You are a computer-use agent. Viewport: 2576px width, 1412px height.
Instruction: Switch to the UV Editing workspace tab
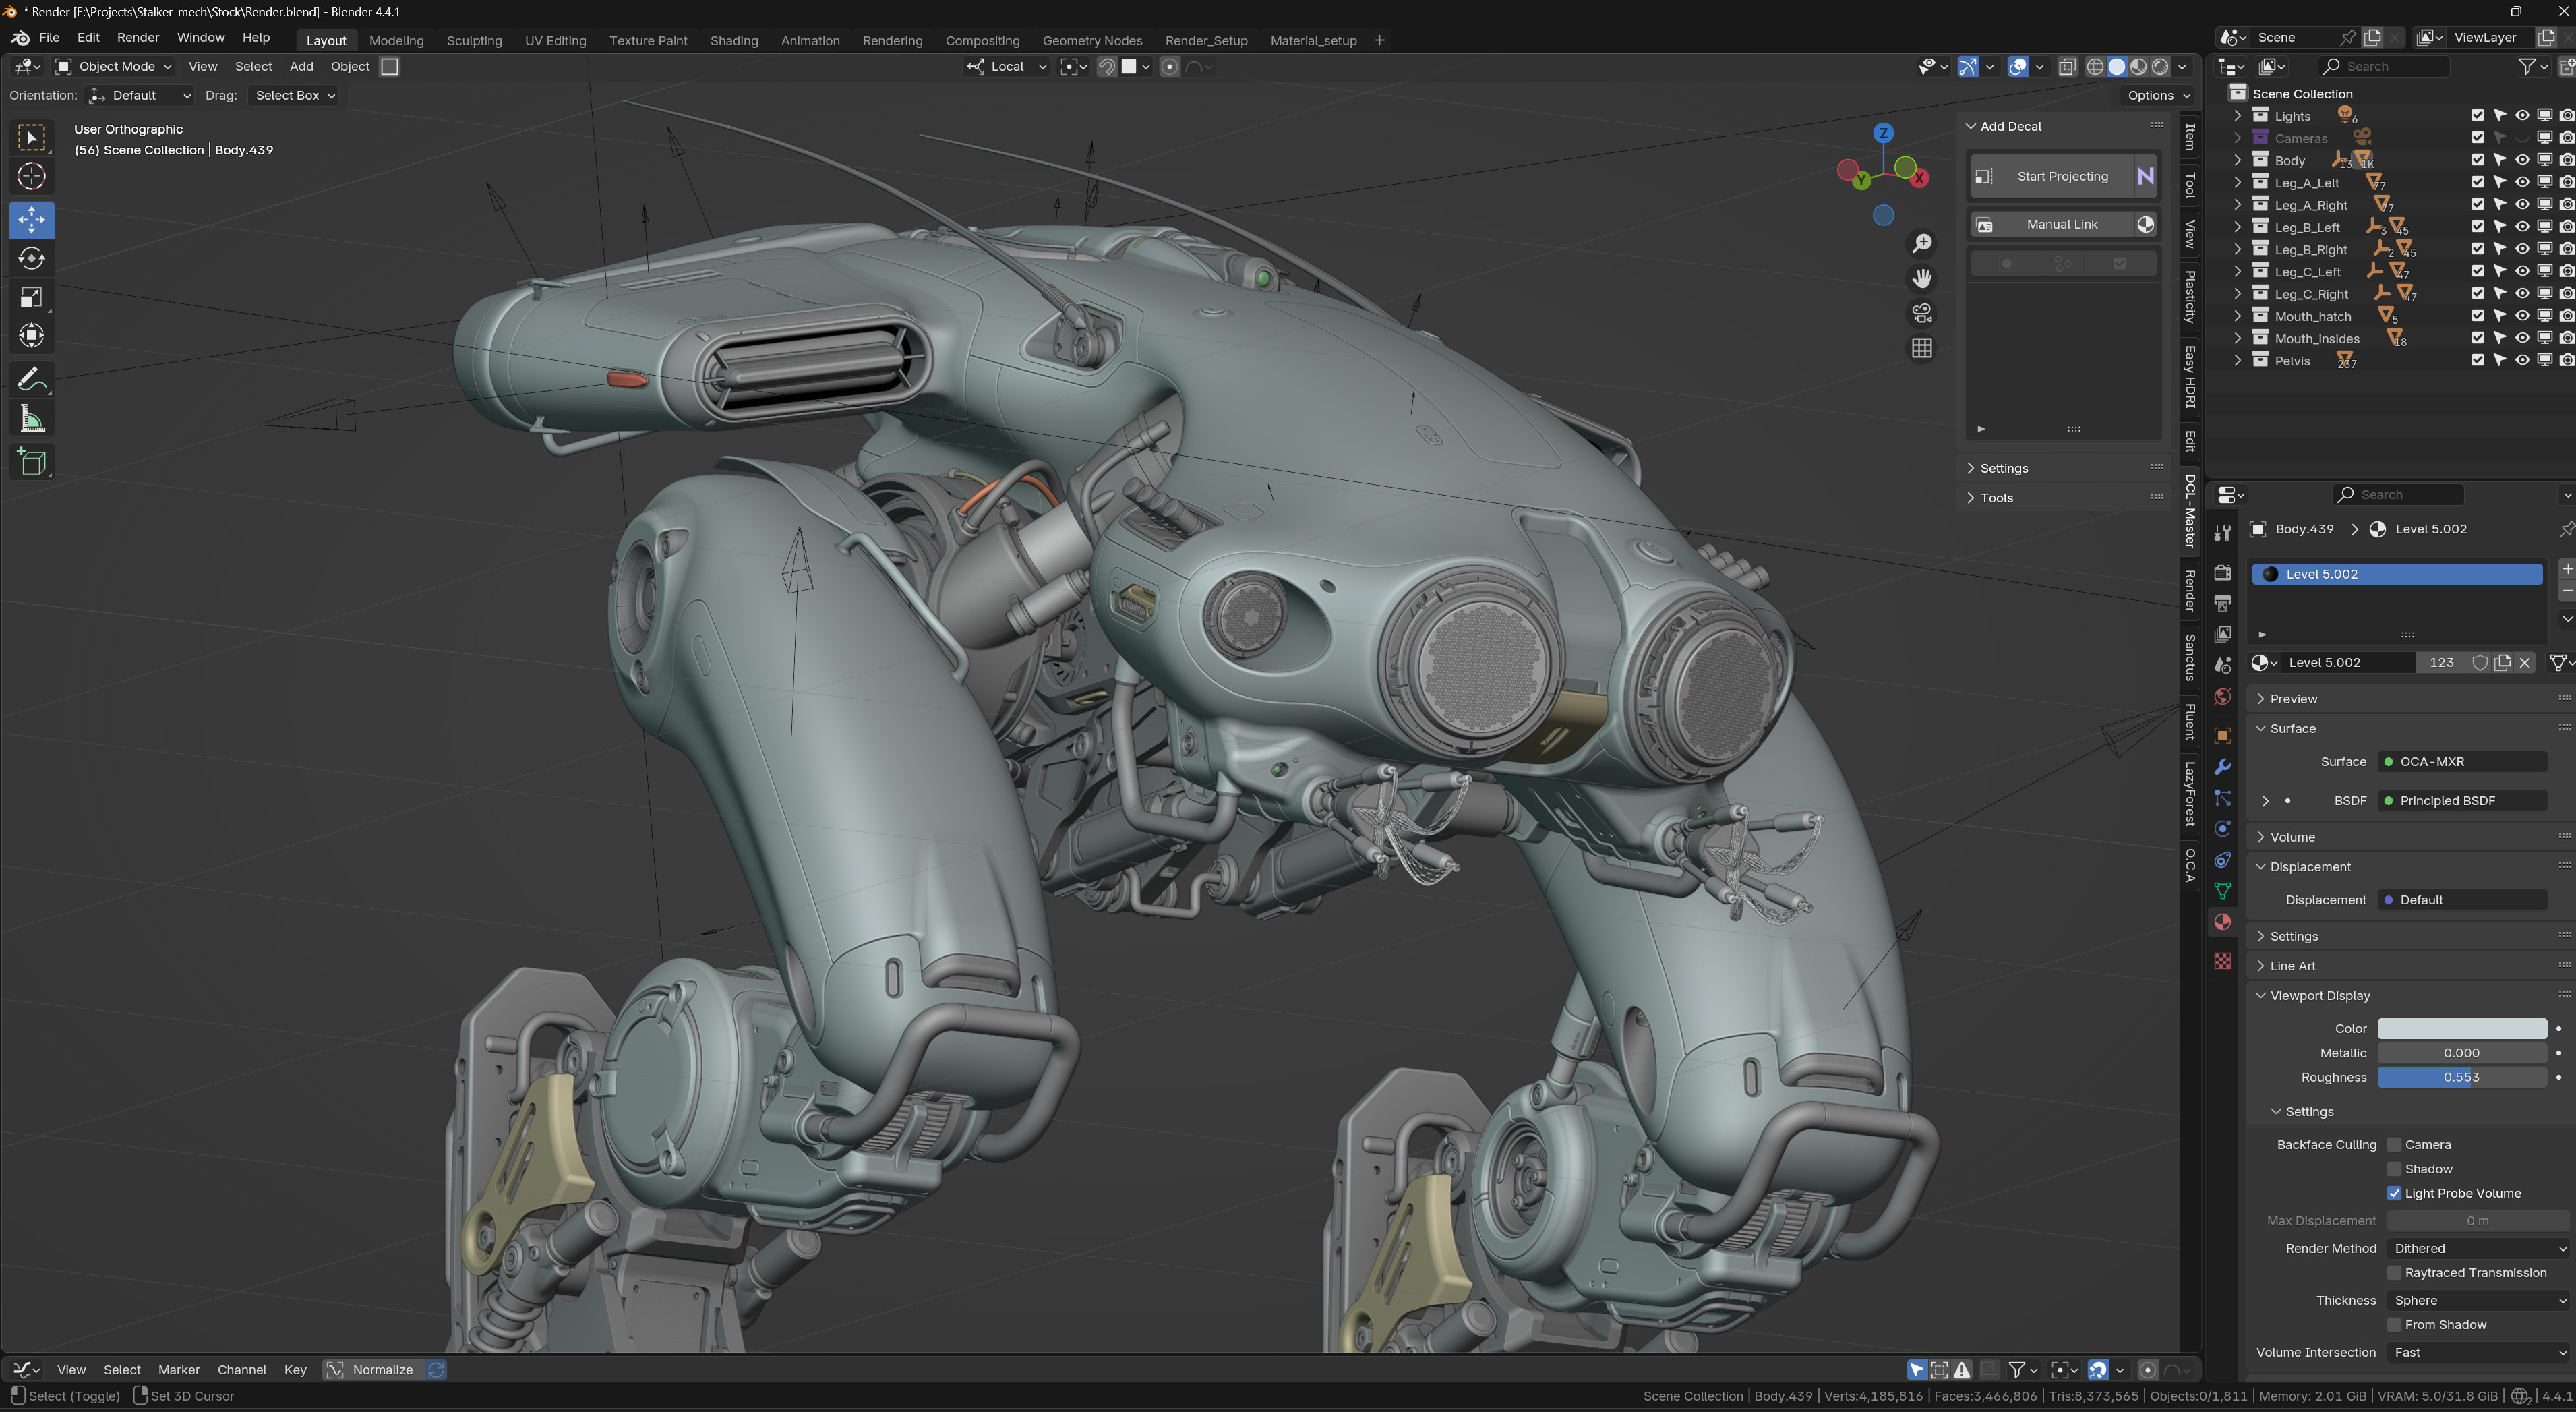pyautogui.click(x=555, y=40)
